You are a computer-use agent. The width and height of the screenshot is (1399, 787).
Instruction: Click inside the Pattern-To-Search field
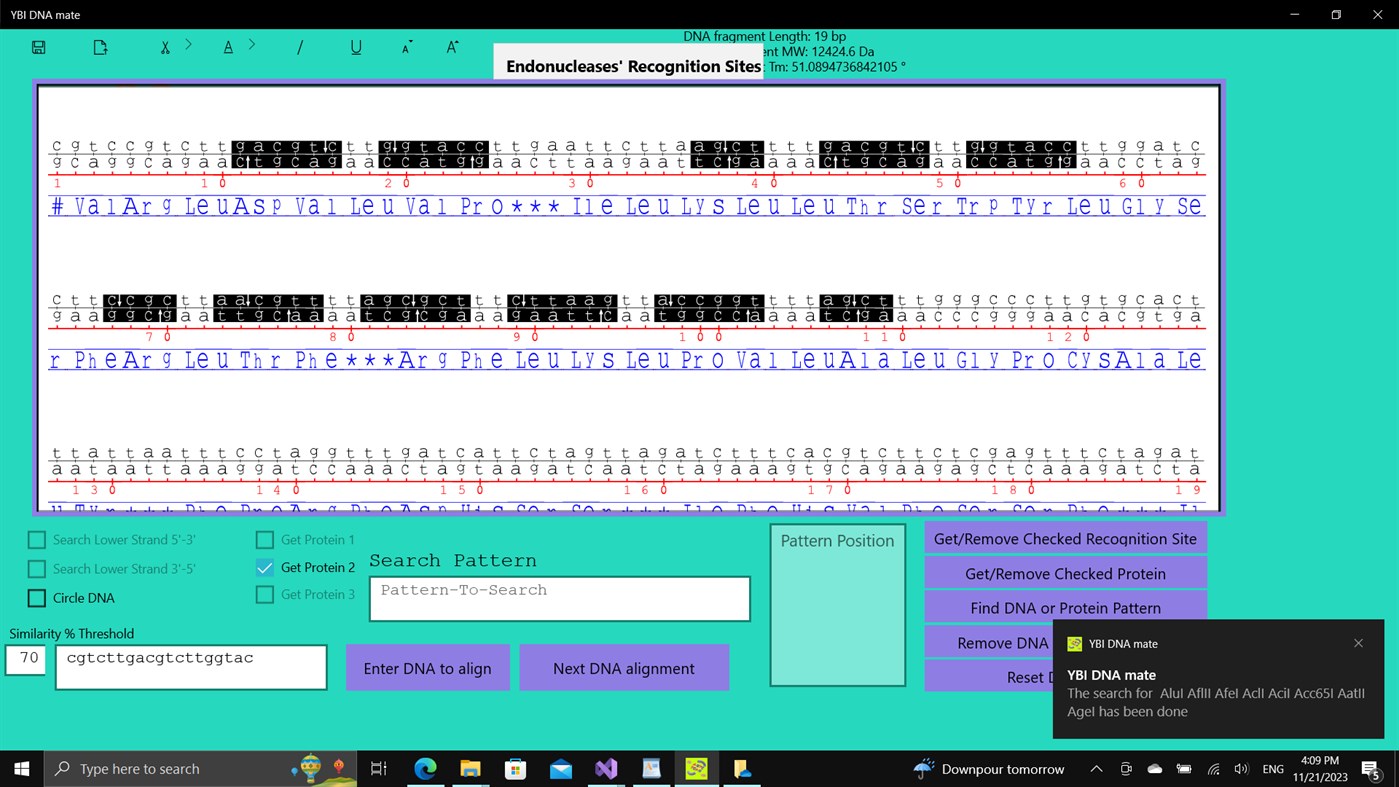(x=559, y=597)
